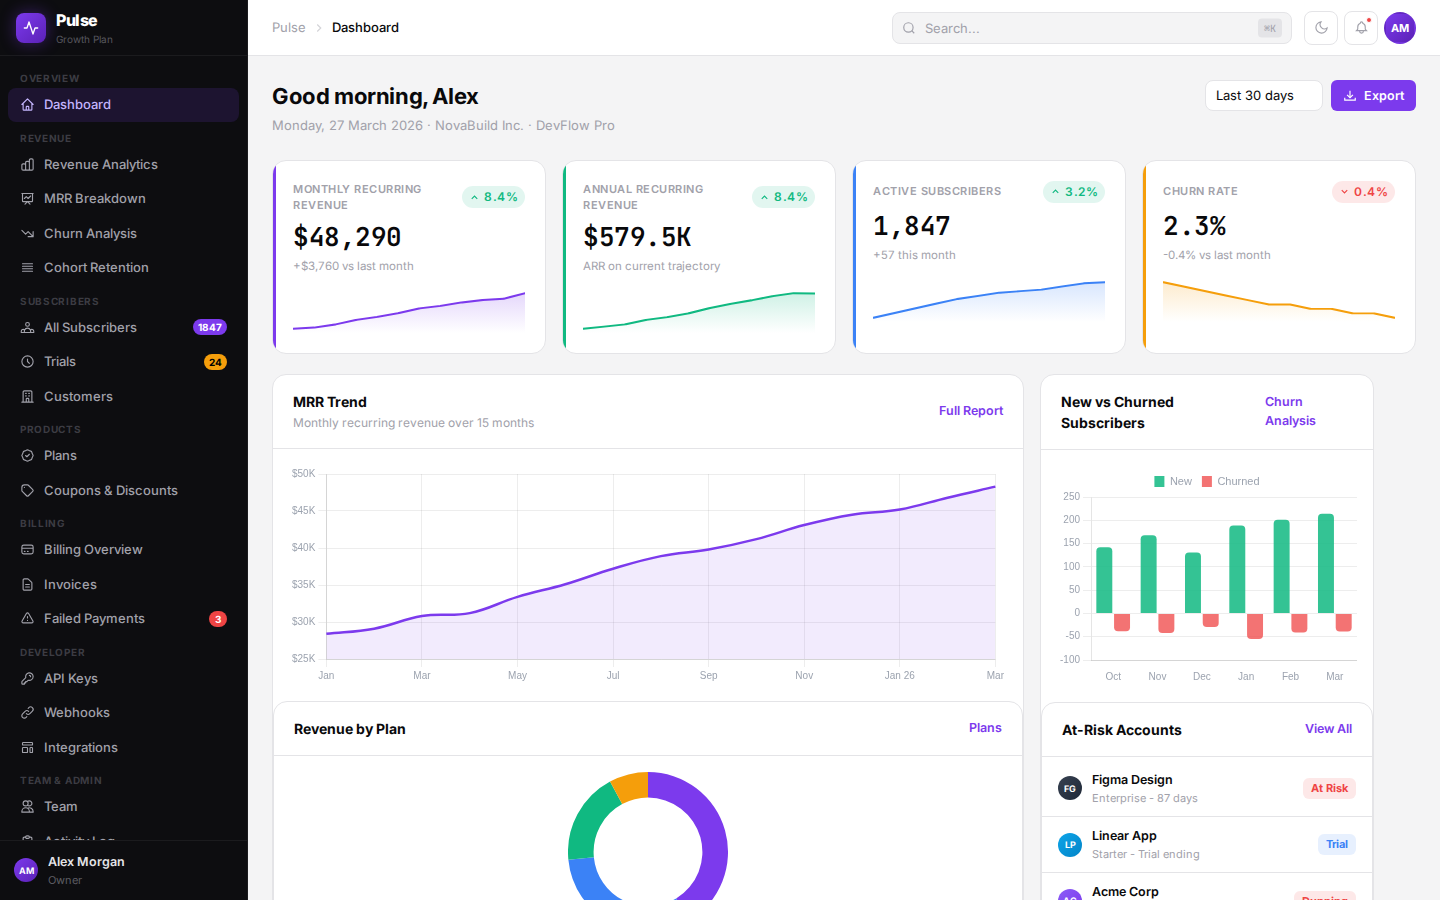Click the Webhooks link icon
Viewport: 1440px width, 900px height.
tap(28, 713)
